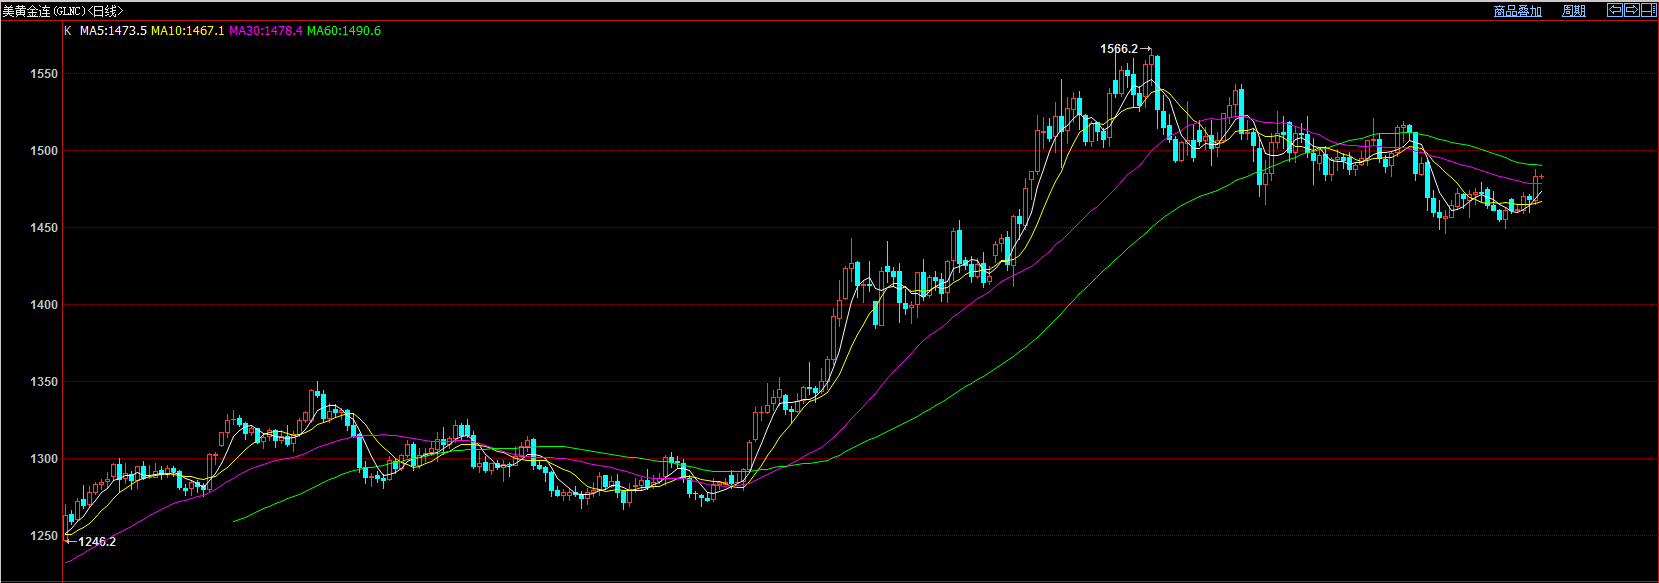Select the yellow MA10:1467.1 indicator label
Image resolution: width=1659 pixels, height=583 pixels.
187,31
